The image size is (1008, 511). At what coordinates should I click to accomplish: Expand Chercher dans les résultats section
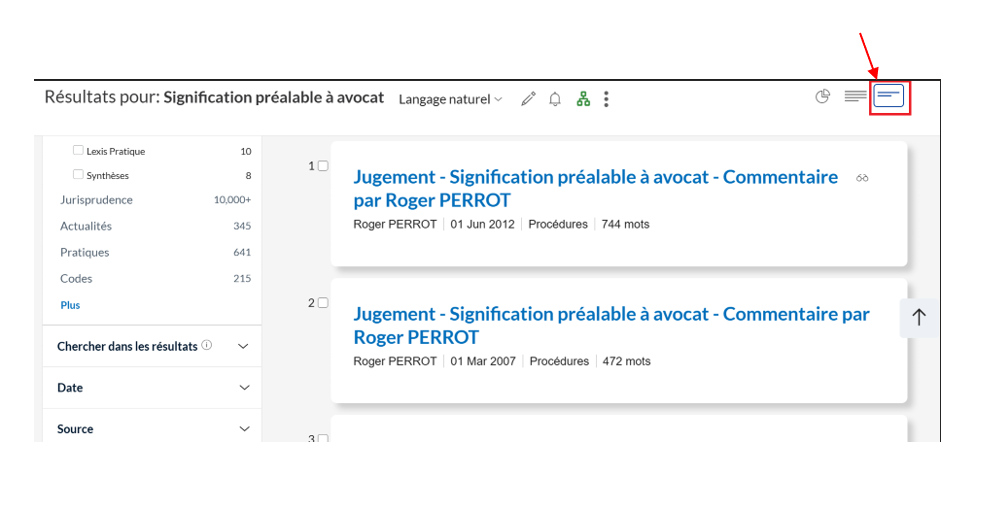(x=152, y=346)
